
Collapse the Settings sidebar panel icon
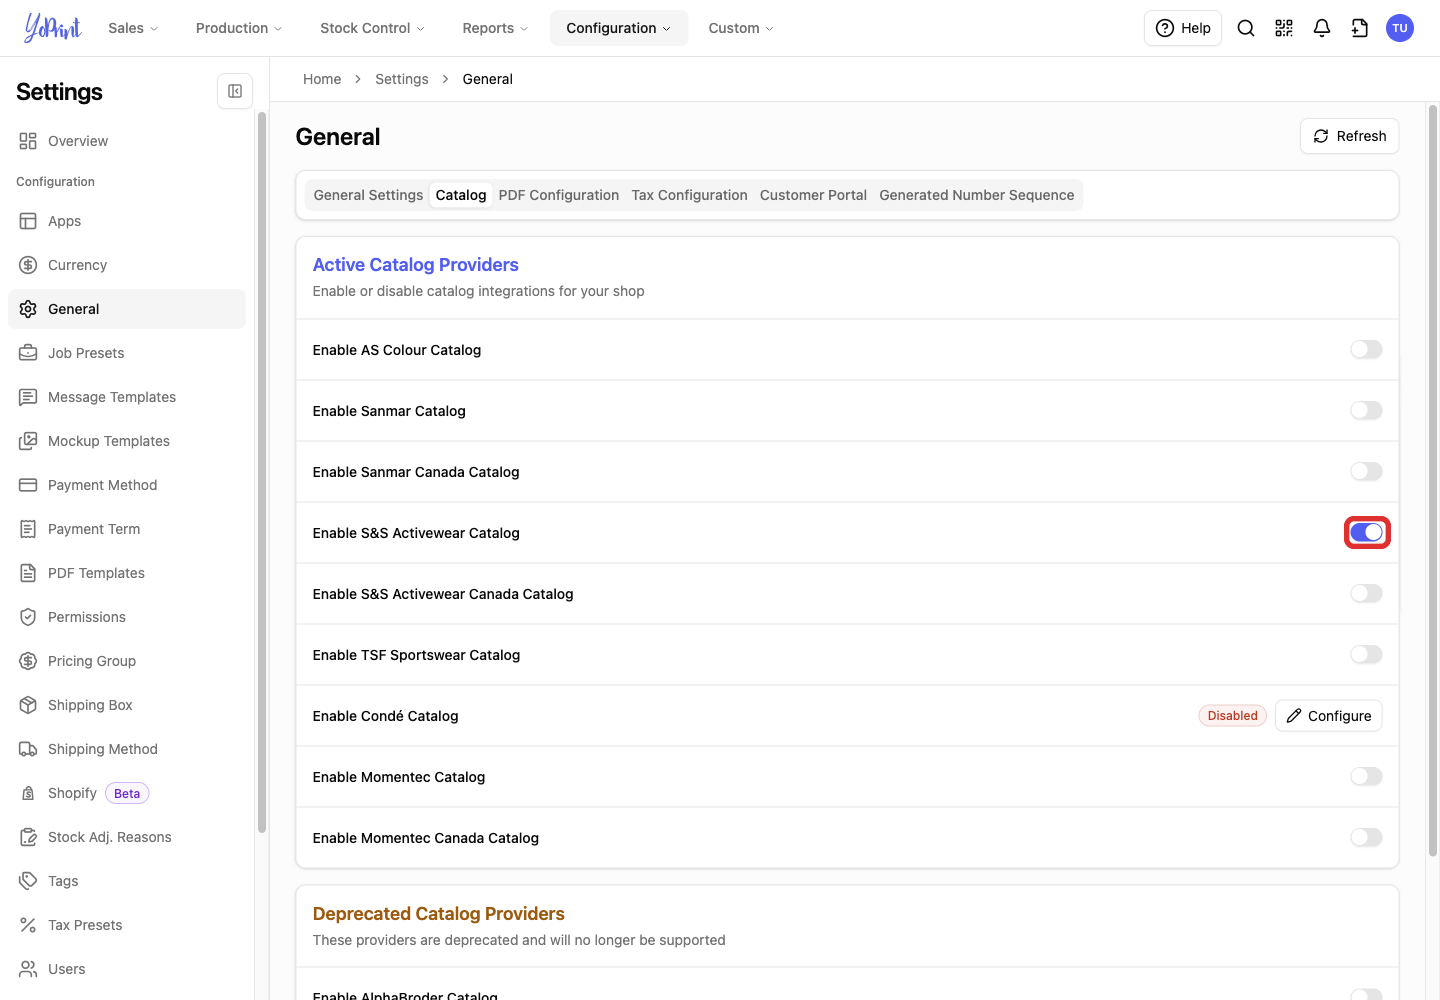point(235,91)
